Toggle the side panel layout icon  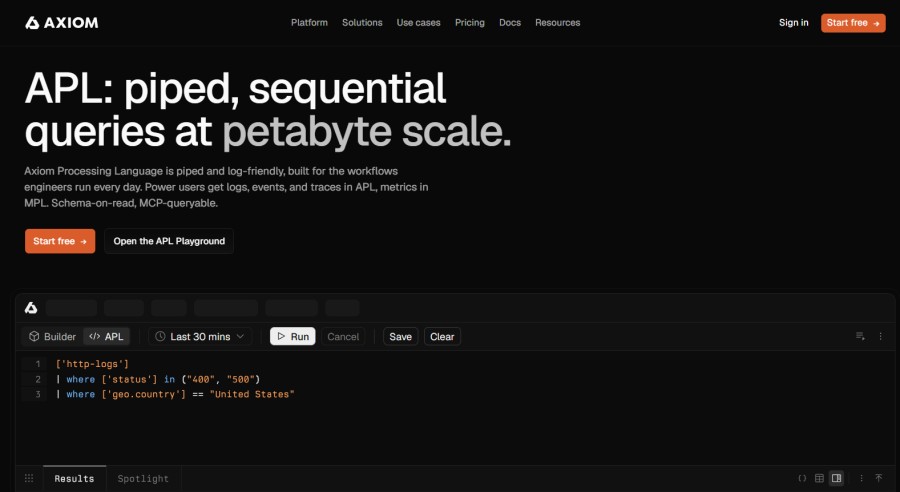coord(837,478)
